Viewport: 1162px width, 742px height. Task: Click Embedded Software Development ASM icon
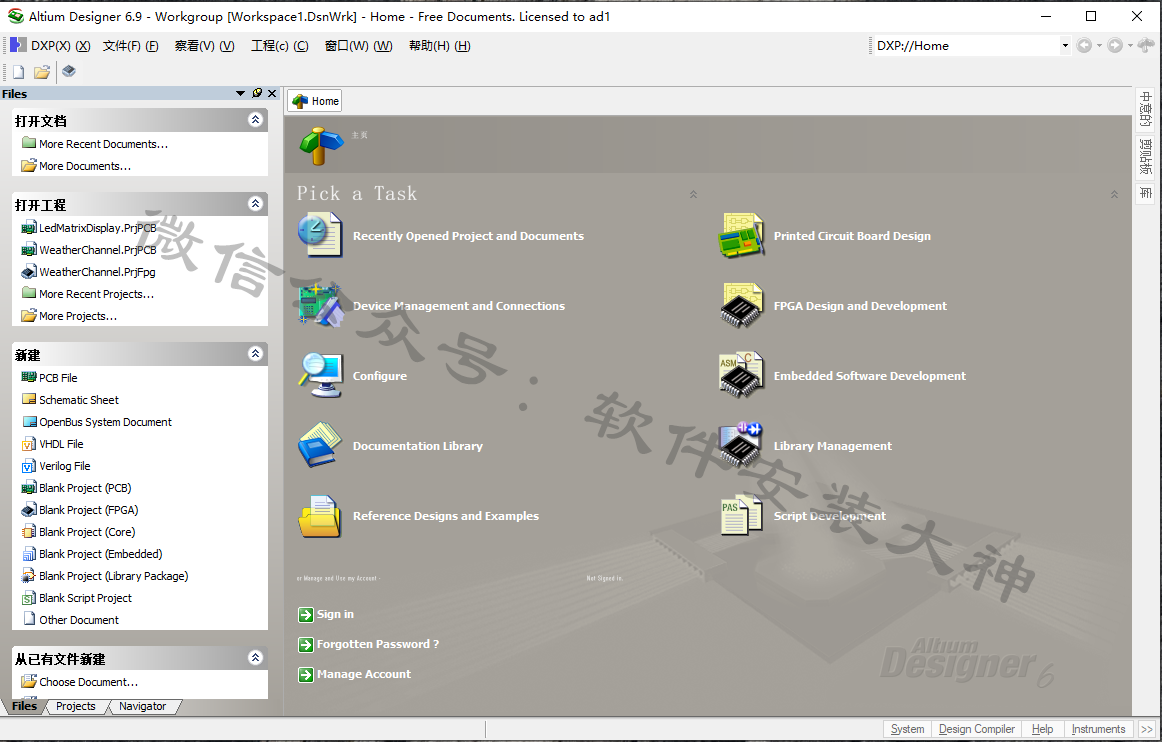click(741, 375)
